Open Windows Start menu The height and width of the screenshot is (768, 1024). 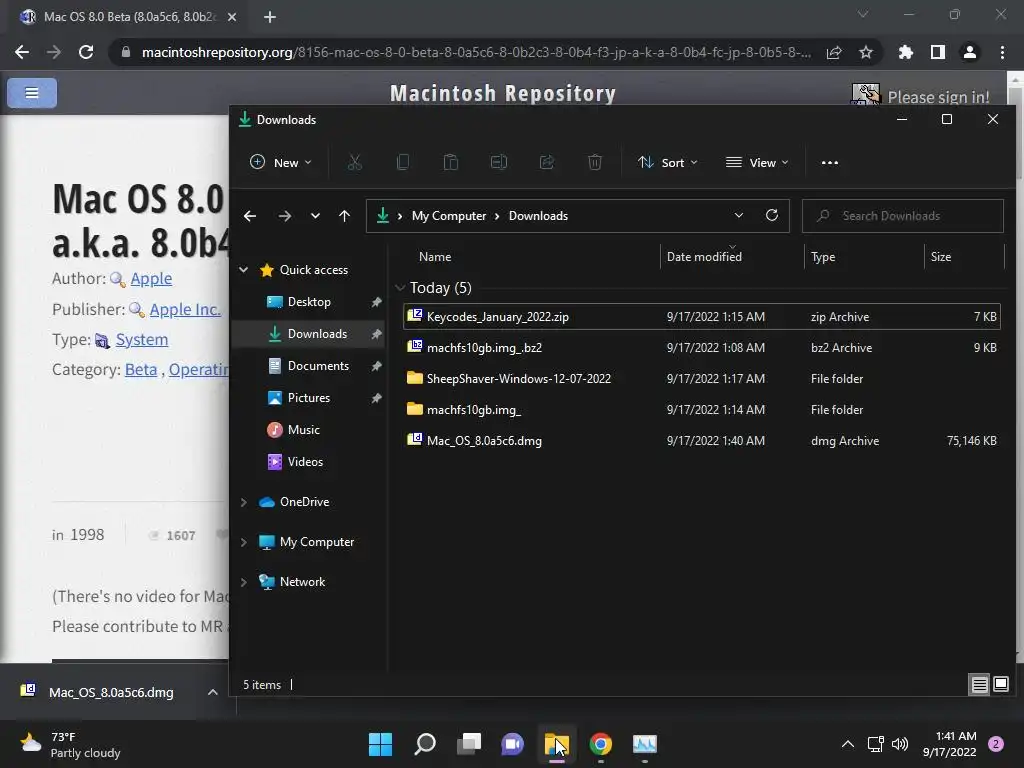click(x=380, y=744)
